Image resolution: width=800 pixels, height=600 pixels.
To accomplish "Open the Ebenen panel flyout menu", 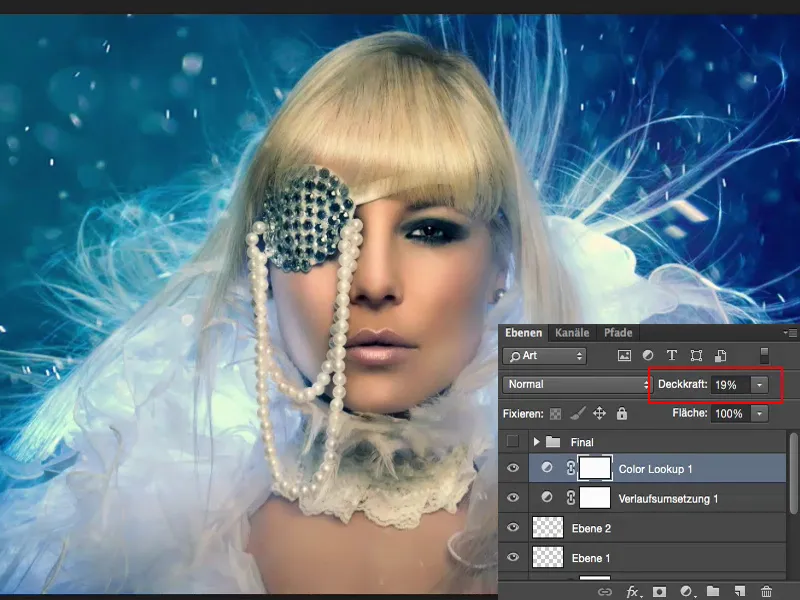I will 790,333.
